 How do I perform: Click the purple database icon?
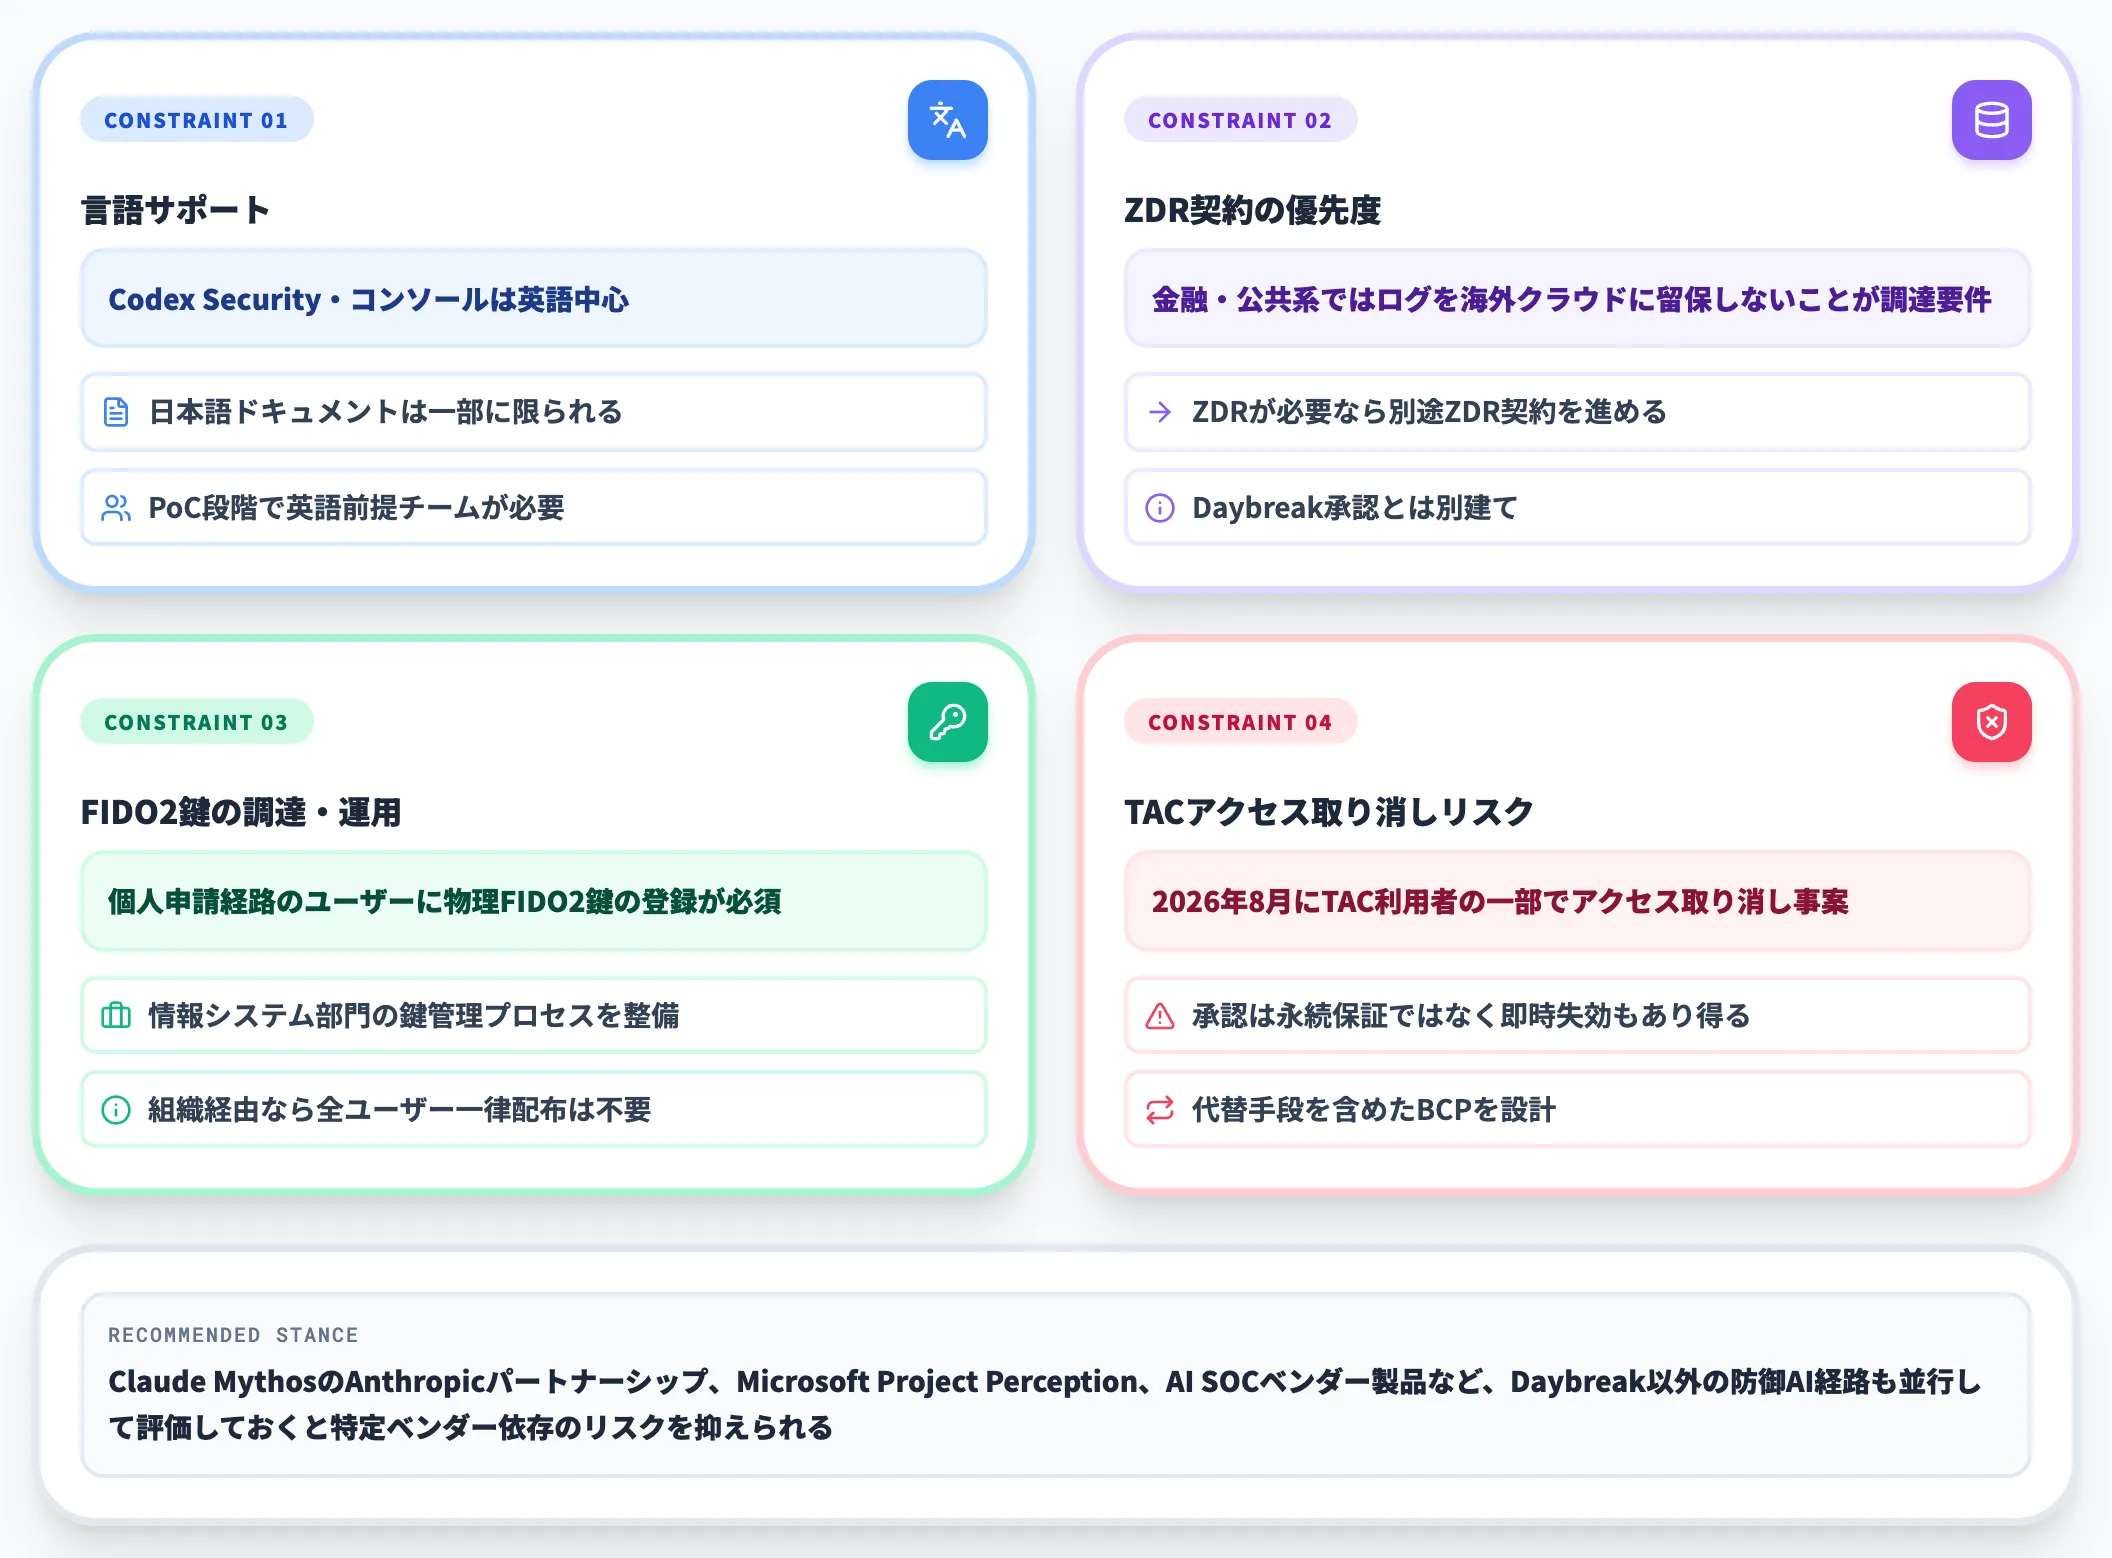[1991, 120]
